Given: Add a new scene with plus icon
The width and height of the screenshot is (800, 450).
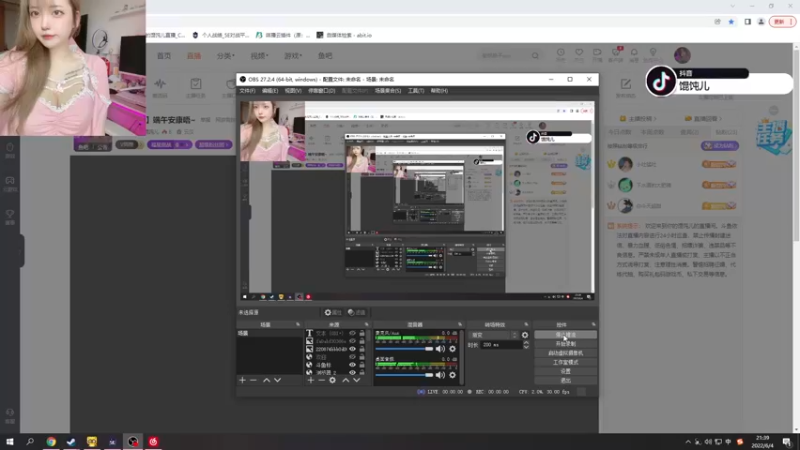Looking at the screenshot, I should click(x=242, y=380).
